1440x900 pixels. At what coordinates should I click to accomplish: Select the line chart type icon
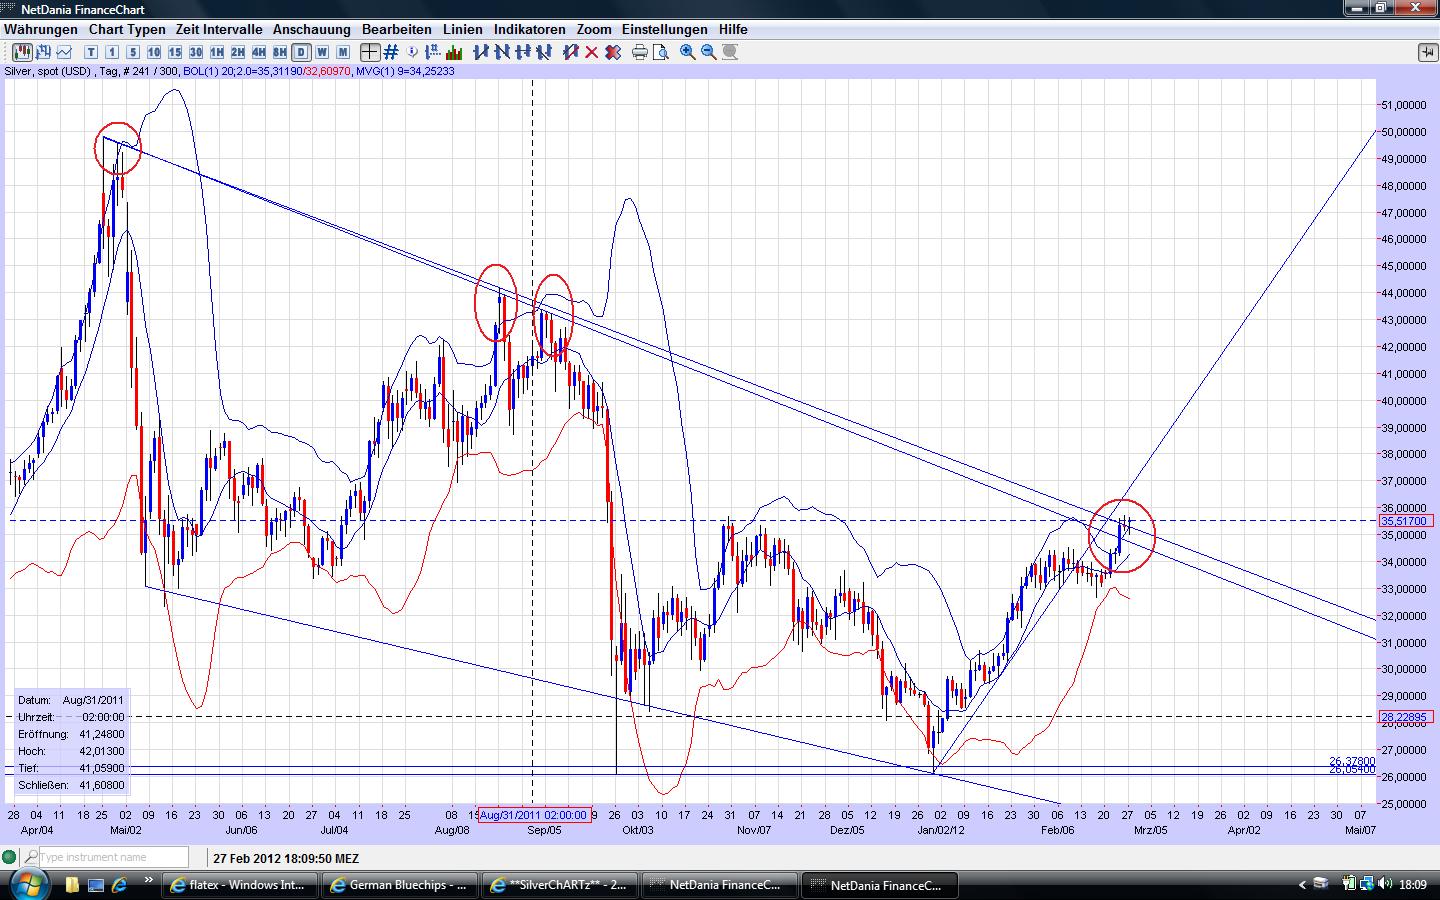pyautogui.click(x=66, y=52)
